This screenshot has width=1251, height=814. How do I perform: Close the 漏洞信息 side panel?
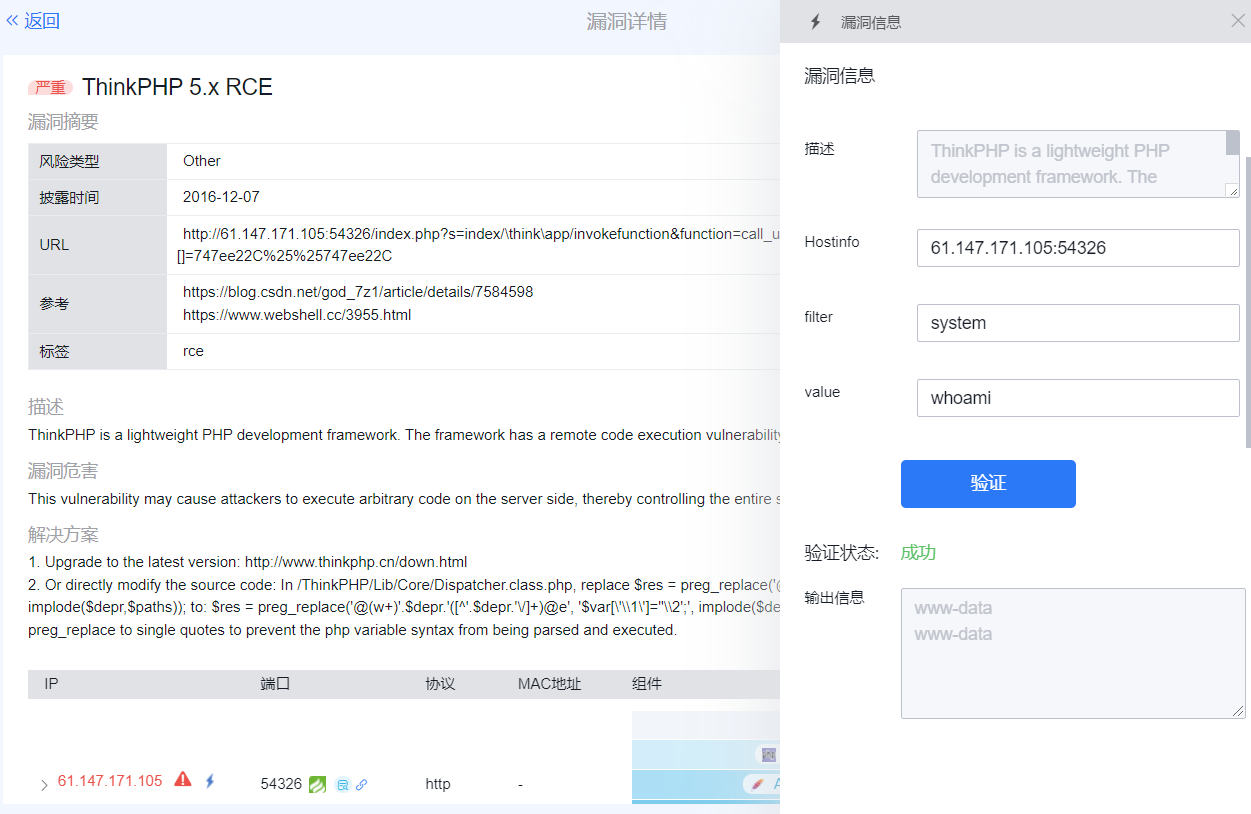1238,21
